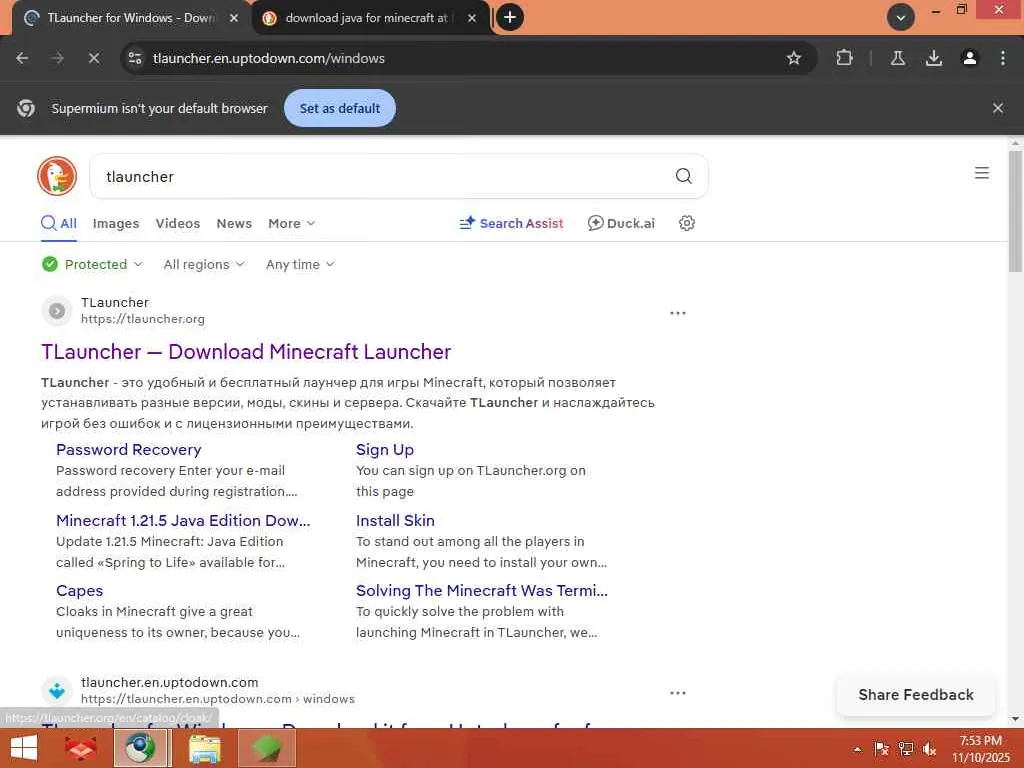1024x768 pixels.
Task: Expand the More dropdown
Action: click(291, 223)
